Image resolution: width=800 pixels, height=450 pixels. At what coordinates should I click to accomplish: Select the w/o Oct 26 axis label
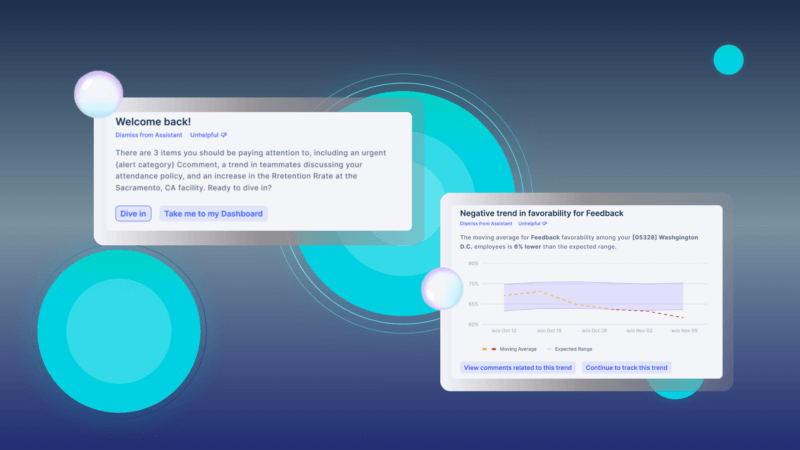point(592,330)
